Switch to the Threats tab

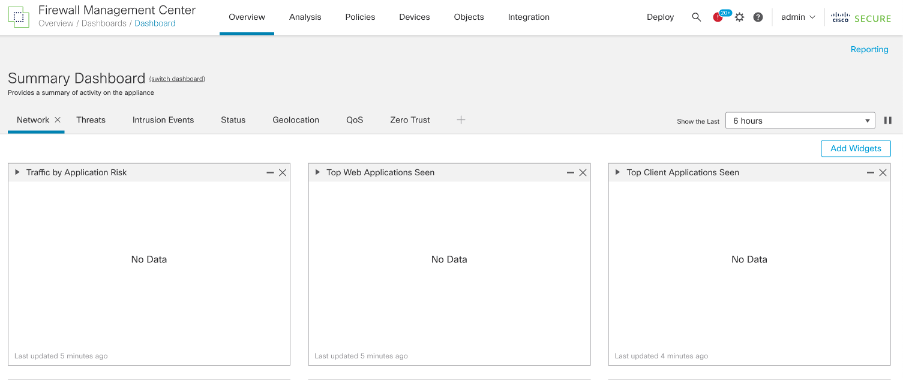(91, 120)
